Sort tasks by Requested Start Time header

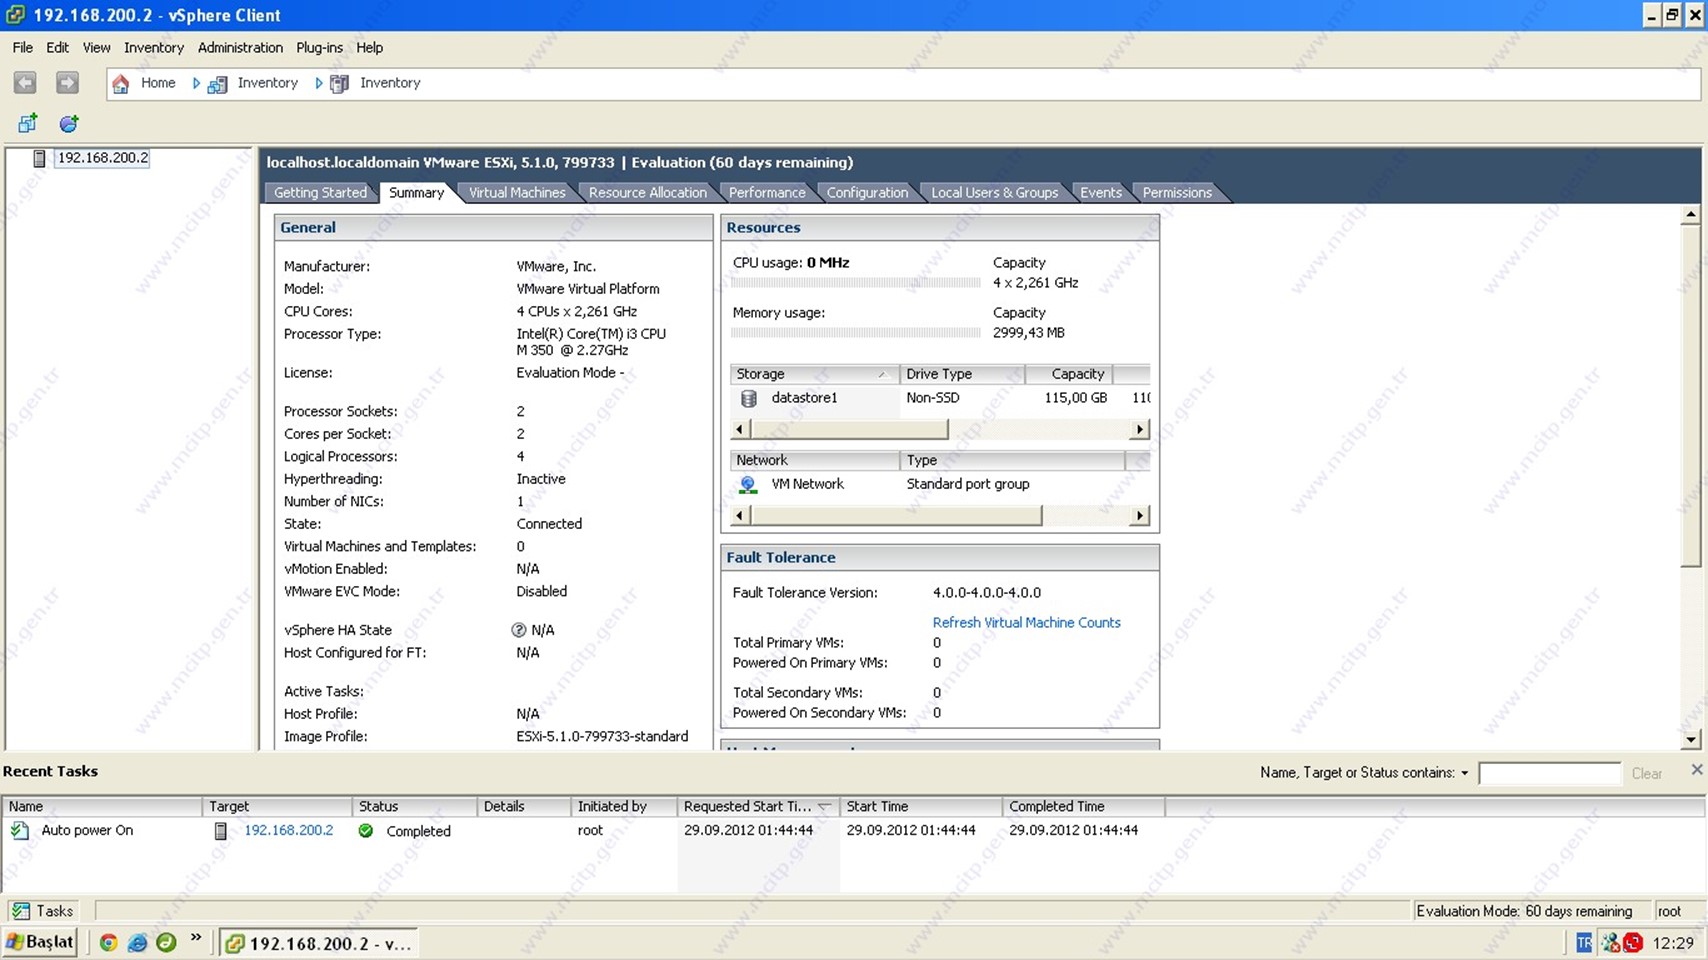(x=757, y=806)
